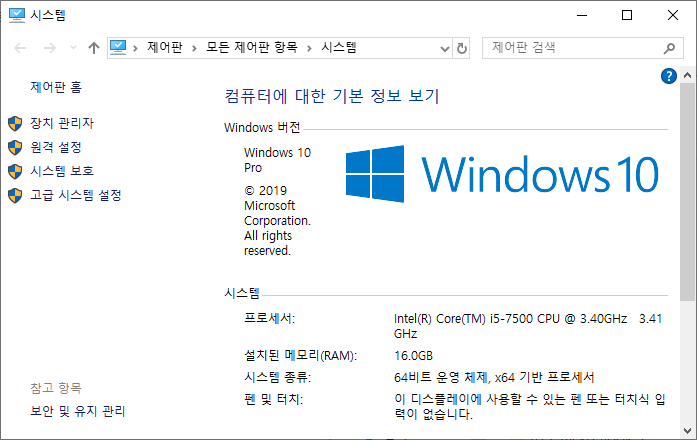The width and height of the screenshot is (697, 440).
Task: Open recent locations dropdown arrow
Action: click(x=73, y=48)
